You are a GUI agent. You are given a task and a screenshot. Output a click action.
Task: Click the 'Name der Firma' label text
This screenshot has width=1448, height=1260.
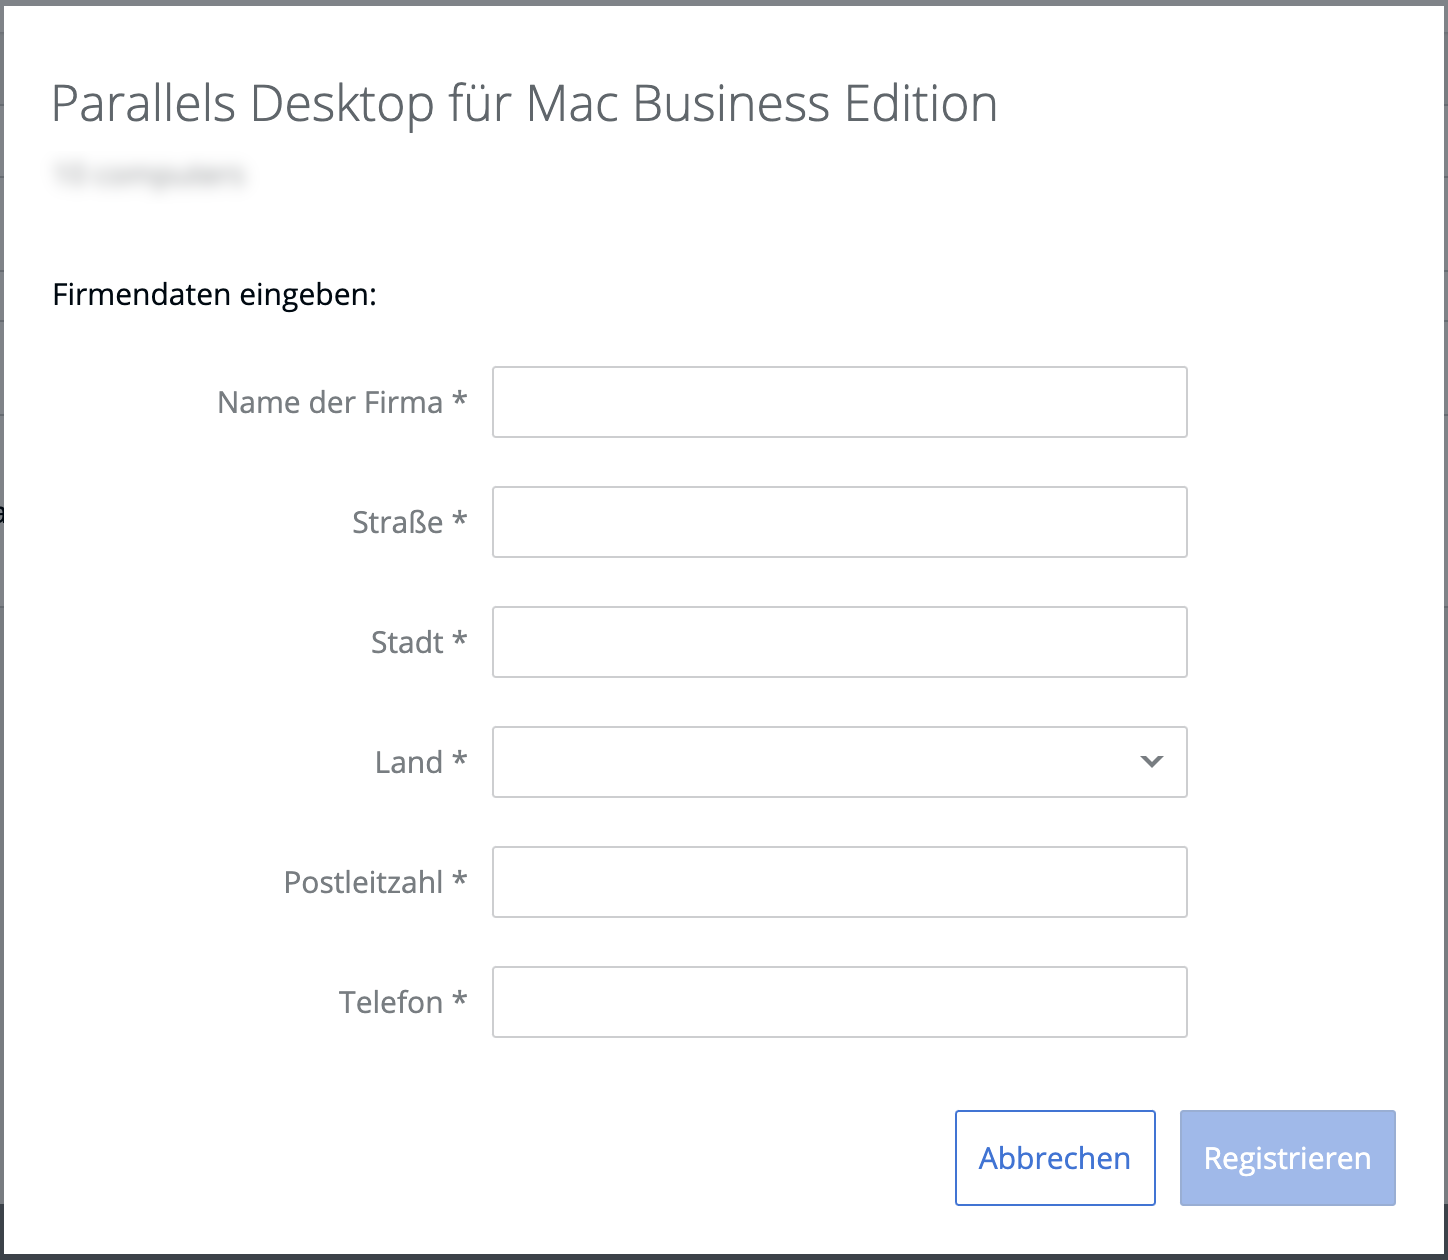[x=330, y=402]
